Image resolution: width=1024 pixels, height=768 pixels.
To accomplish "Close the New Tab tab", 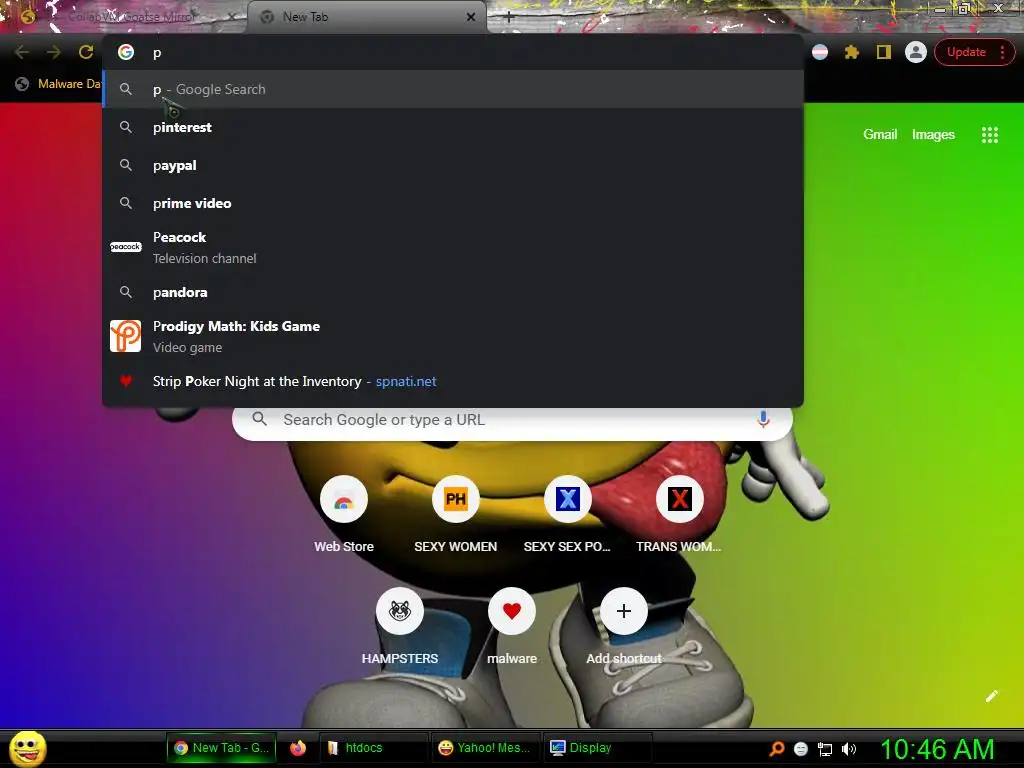I will coord(471,17).
